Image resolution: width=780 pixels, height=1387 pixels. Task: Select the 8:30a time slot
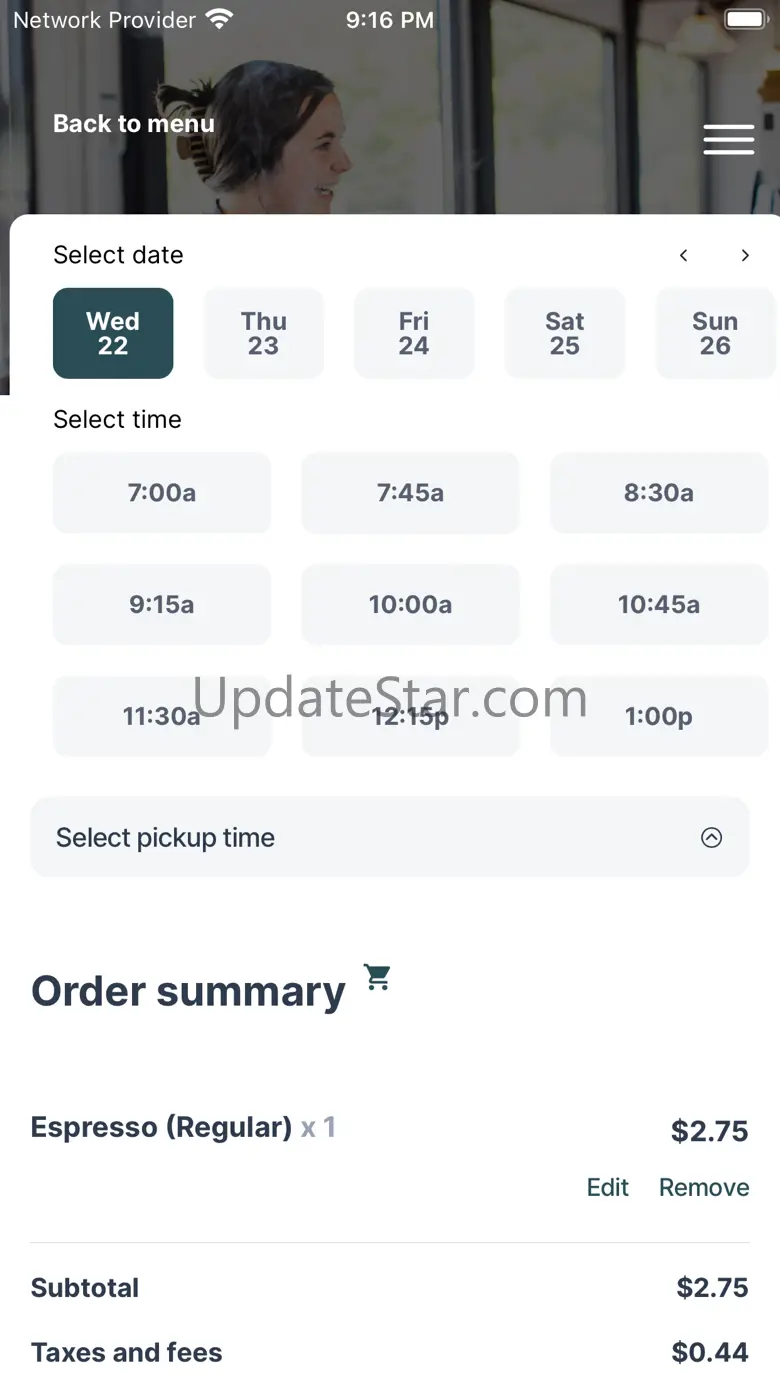pyautogui.click(x=659, y=493)
